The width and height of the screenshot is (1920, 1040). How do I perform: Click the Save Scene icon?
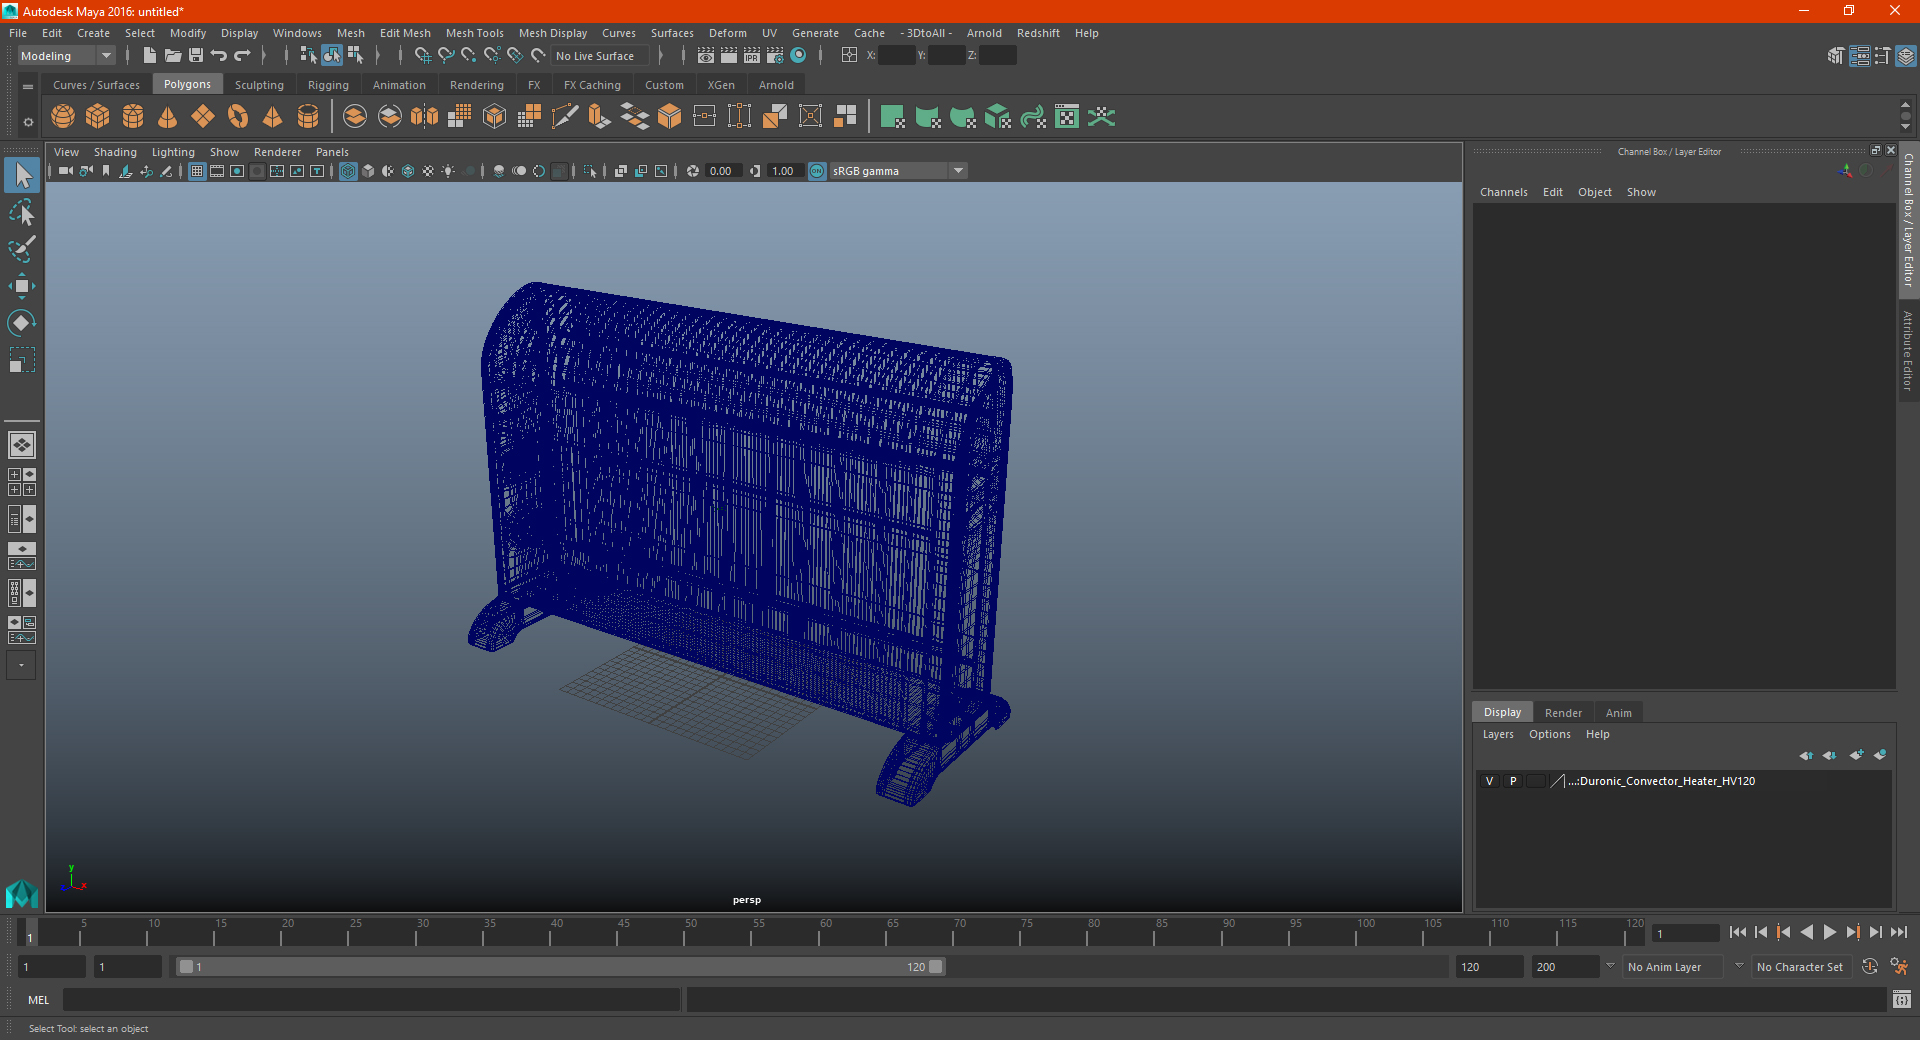click(x=196, y=56)
